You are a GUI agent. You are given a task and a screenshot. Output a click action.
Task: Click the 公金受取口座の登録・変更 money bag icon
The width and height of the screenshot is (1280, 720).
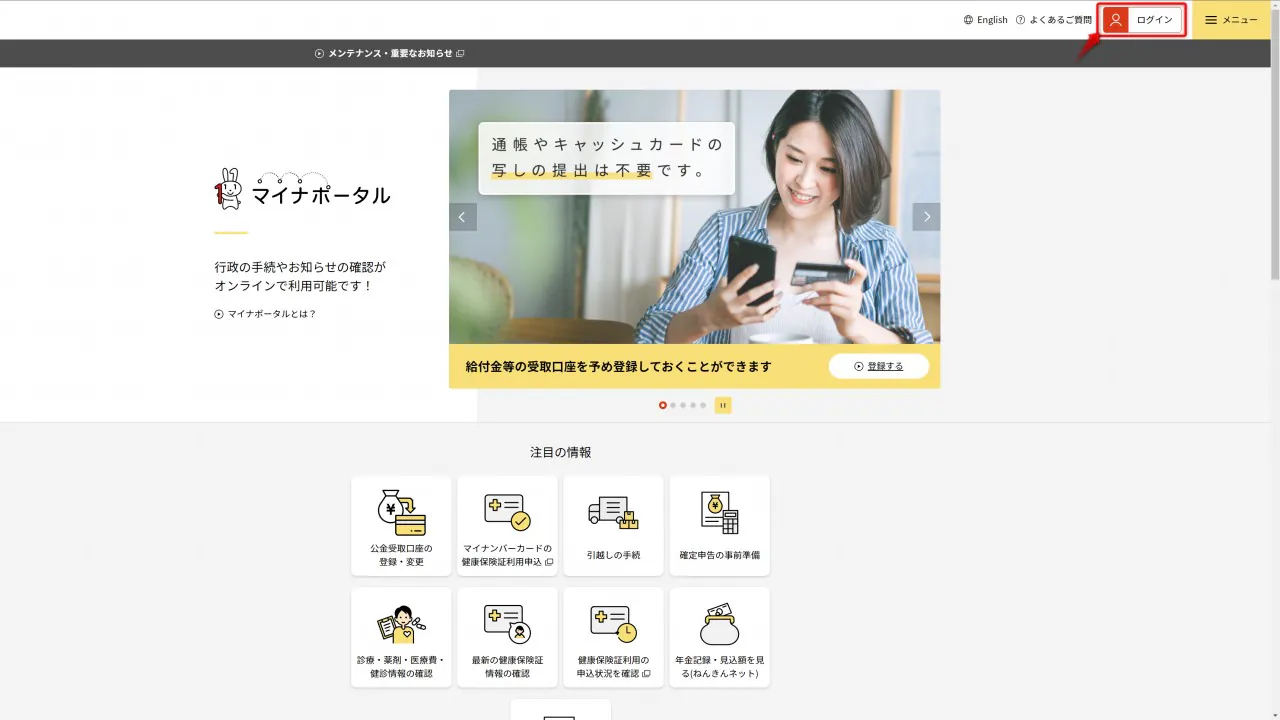[401, 513]
